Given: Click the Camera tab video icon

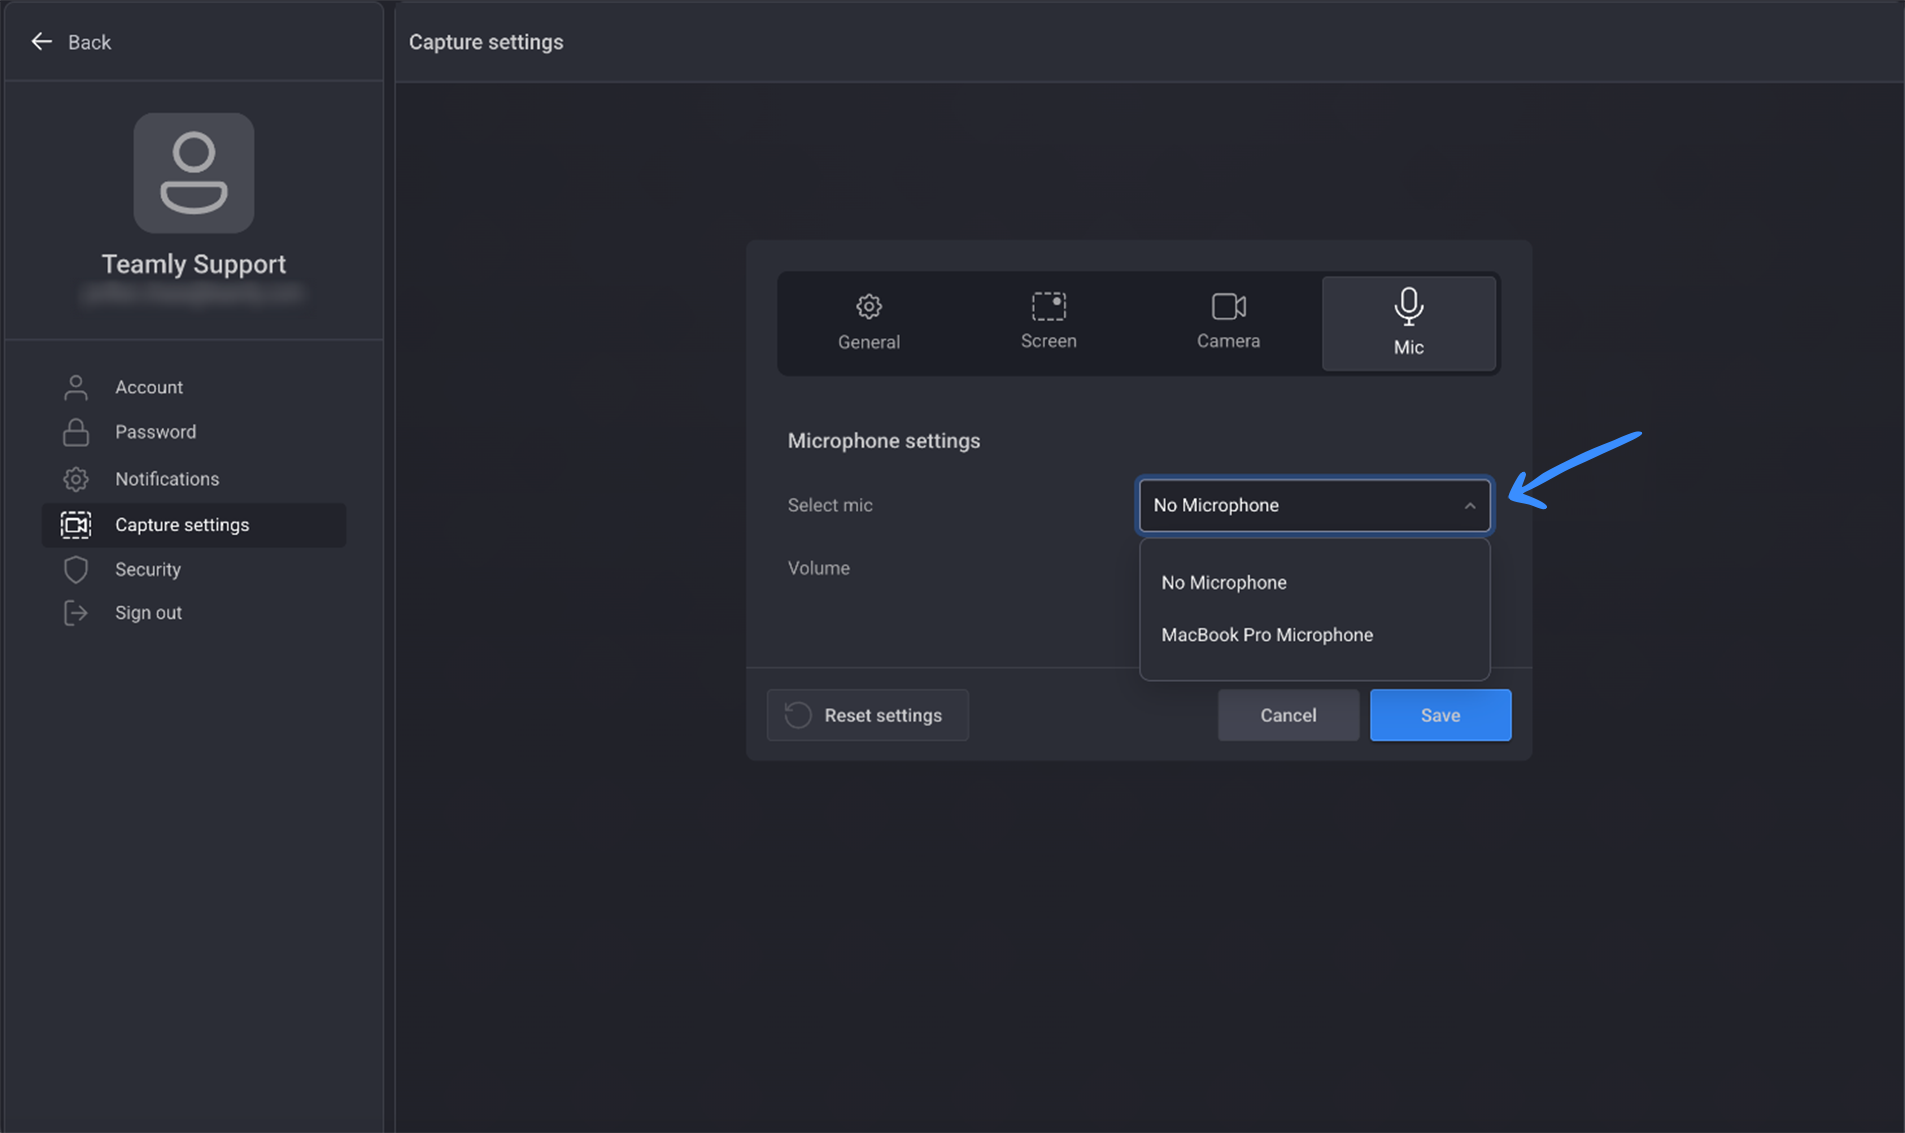Looking at the screenshot, I should coord(1229,306).
